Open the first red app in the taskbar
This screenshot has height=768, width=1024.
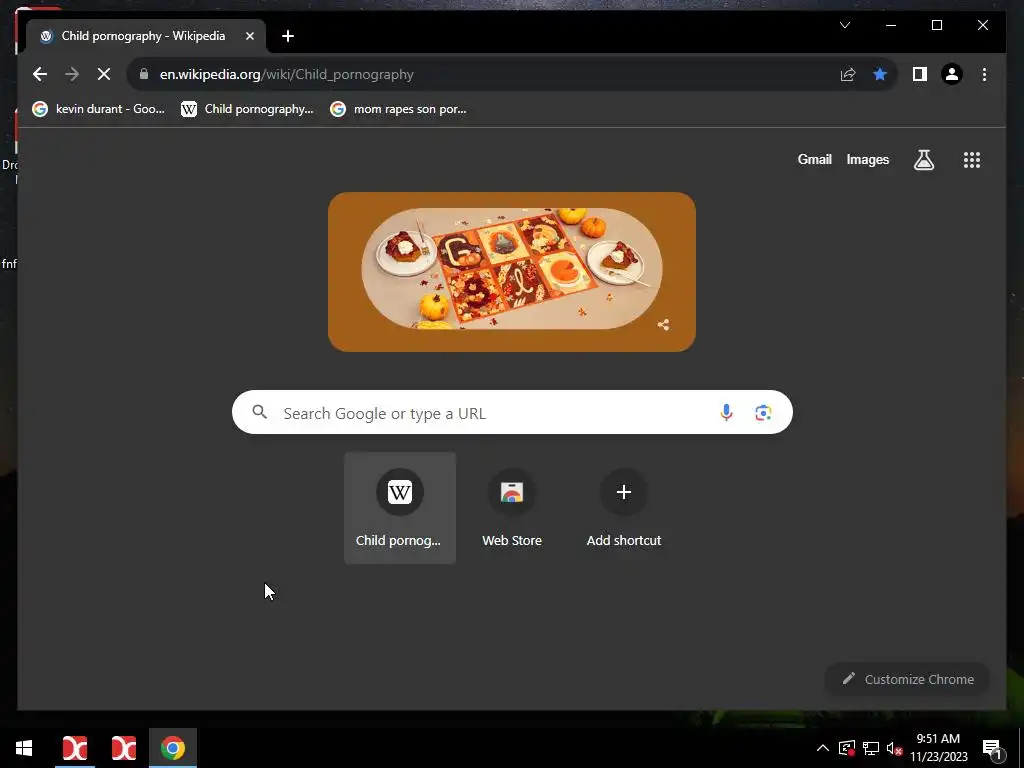click(x=74, y=748)
